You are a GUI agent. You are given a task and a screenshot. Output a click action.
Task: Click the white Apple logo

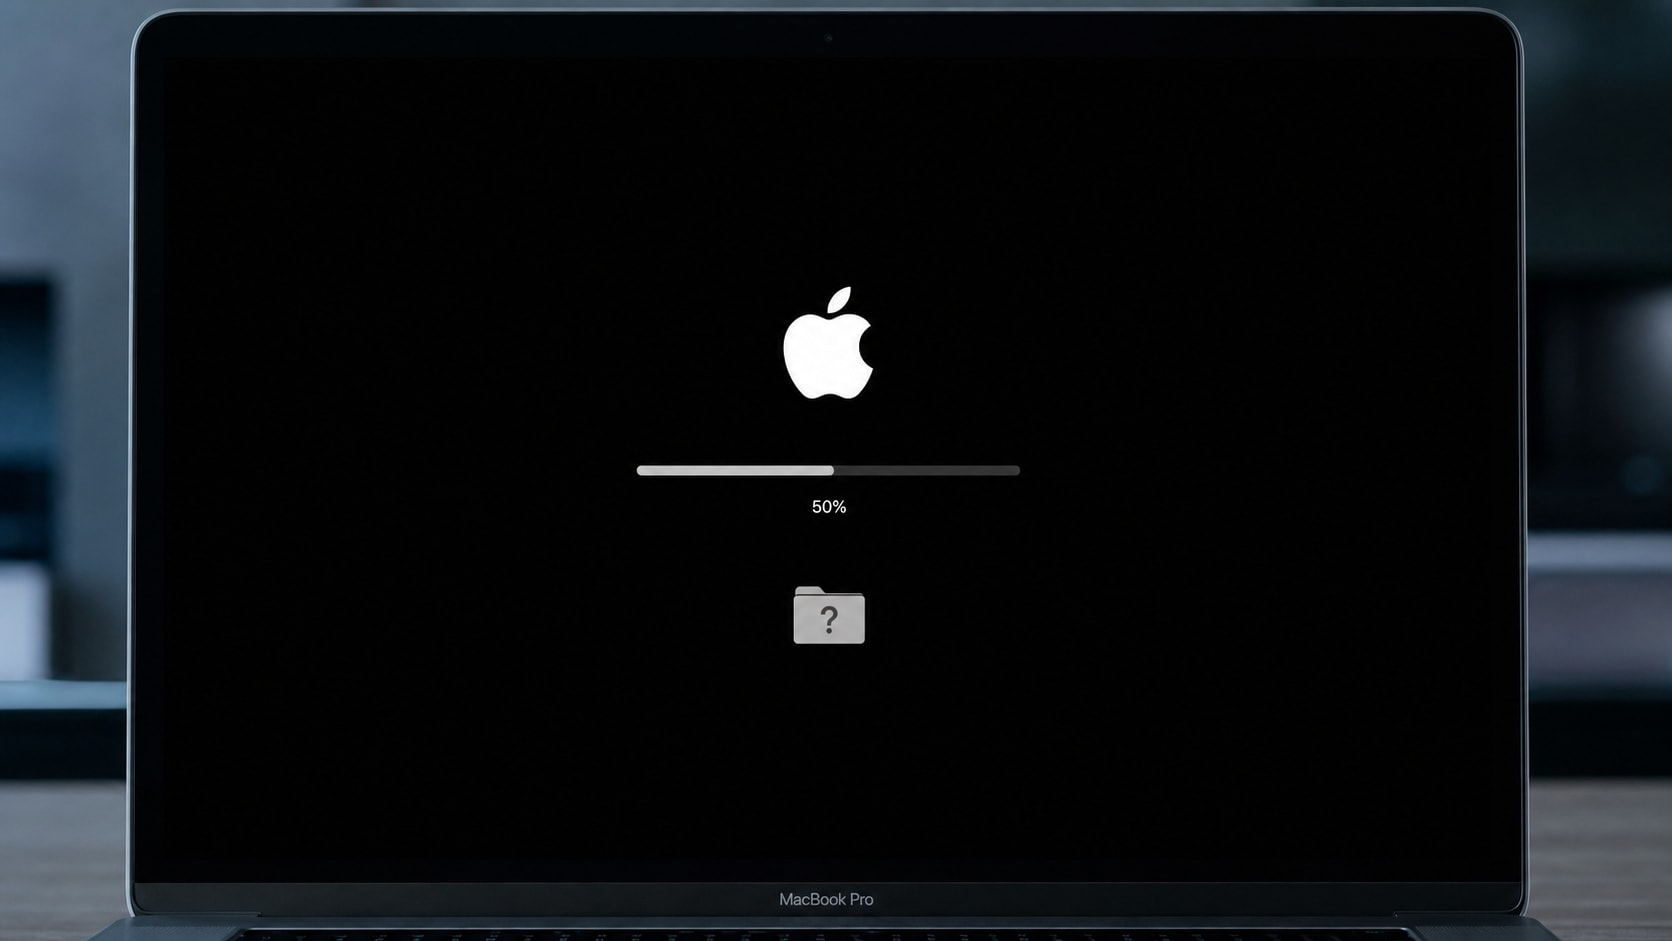tap(828, 343)
